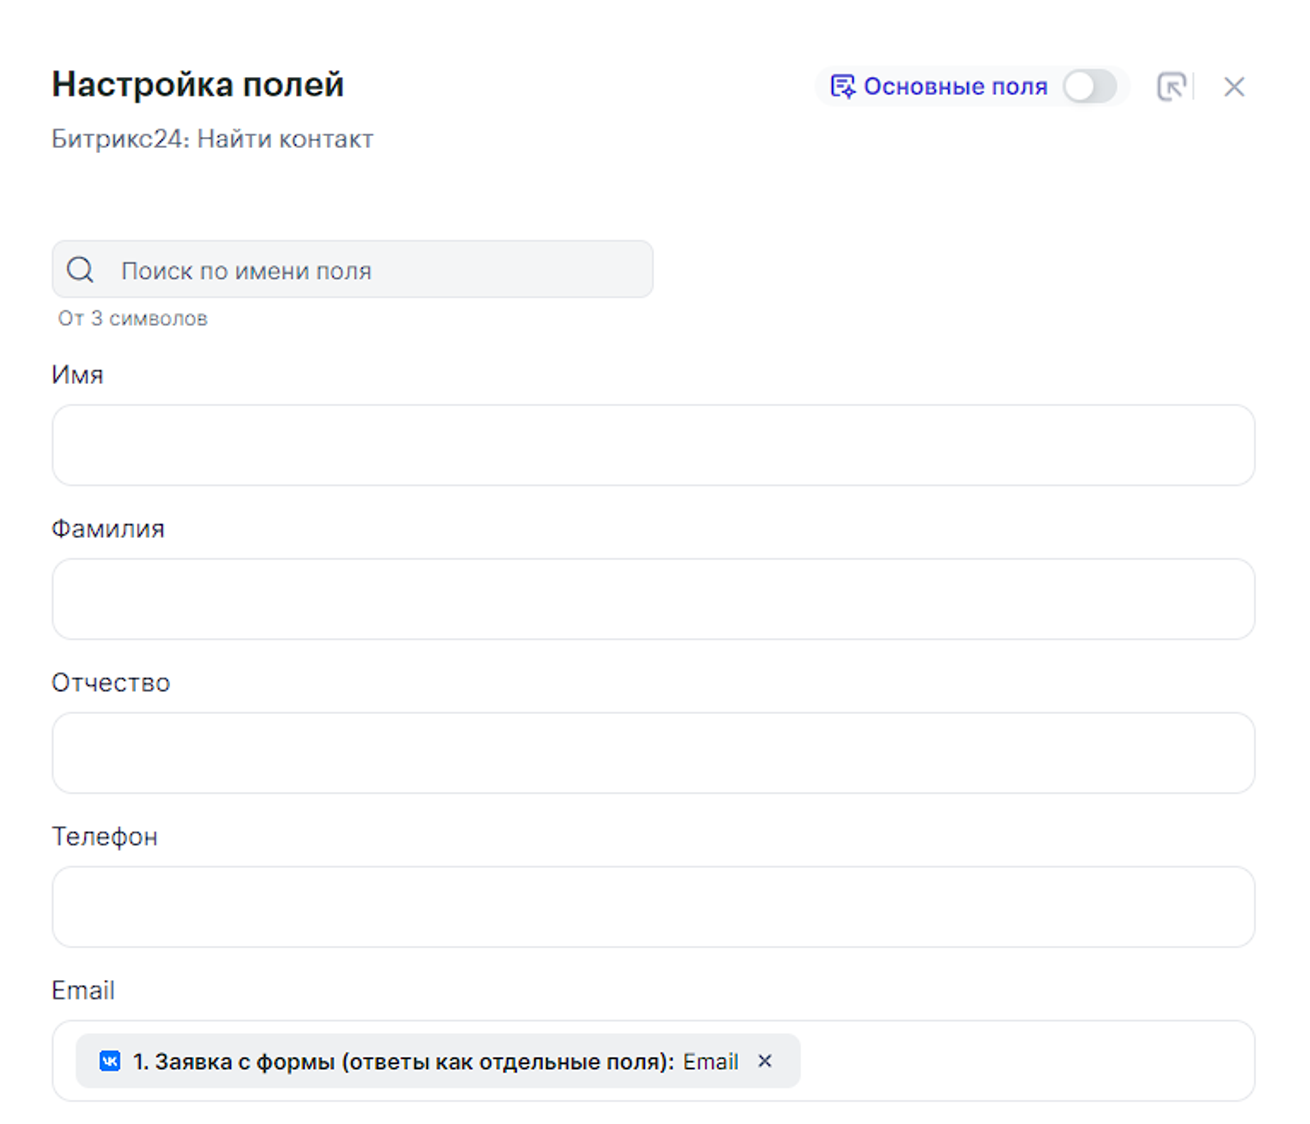Image resolution: width=1310 pixels, height=1124 pixels.
Task: Focus the Телефон input field
Action: [653, 907]
